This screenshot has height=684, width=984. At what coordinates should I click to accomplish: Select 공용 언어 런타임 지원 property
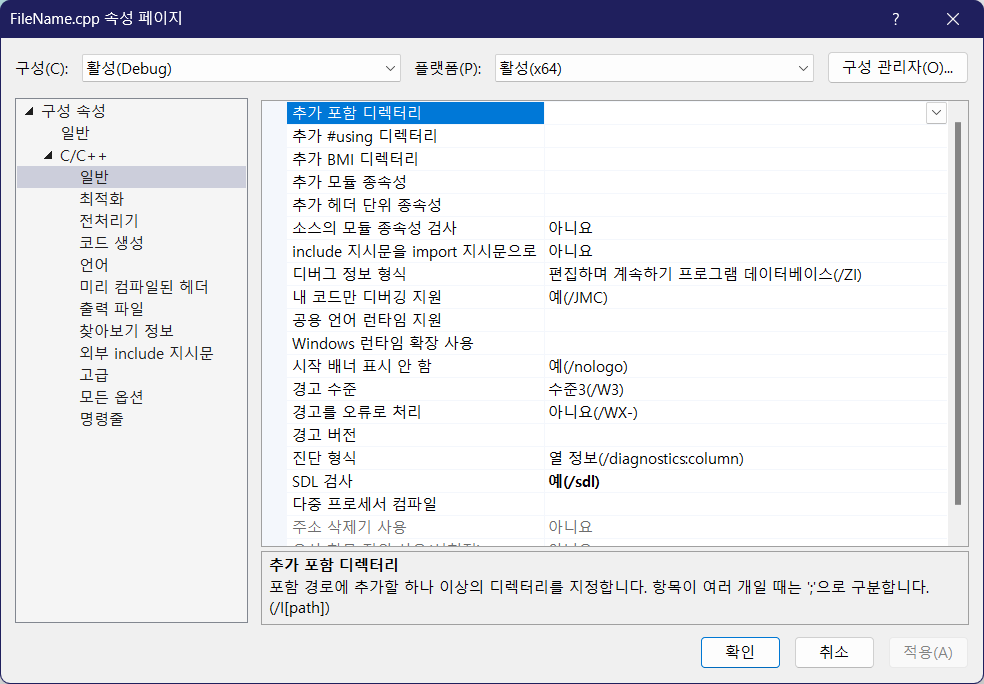tap(415, 320)
